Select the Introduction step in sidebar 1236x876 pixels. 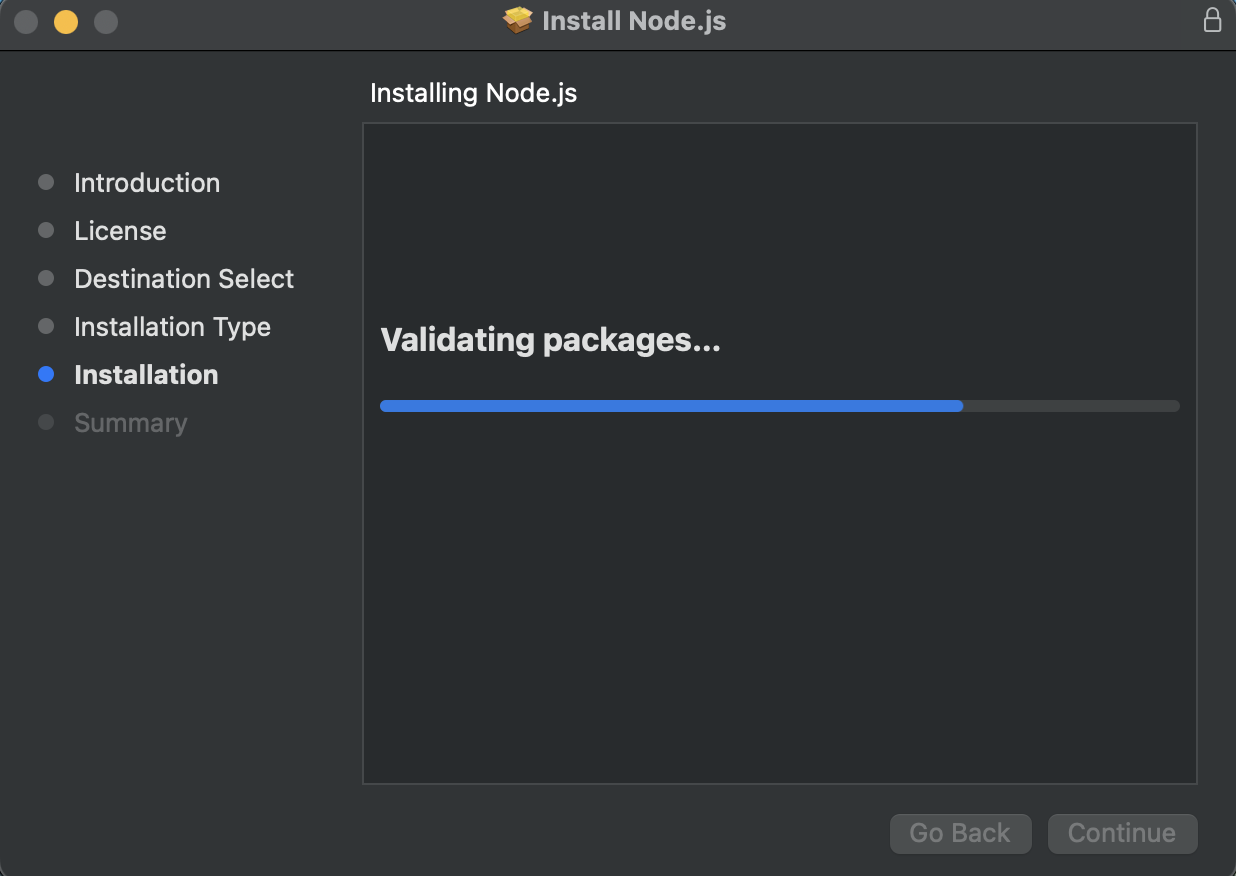click(x=147, y=183)
